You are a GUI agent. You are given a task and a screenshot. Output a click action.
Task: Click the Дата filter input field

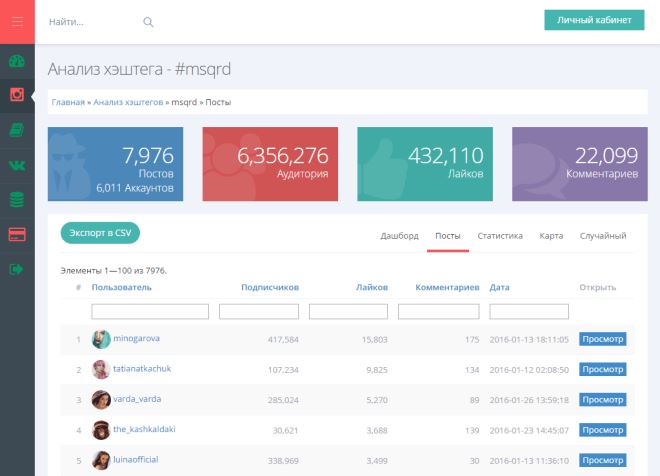tap(529, 311)
